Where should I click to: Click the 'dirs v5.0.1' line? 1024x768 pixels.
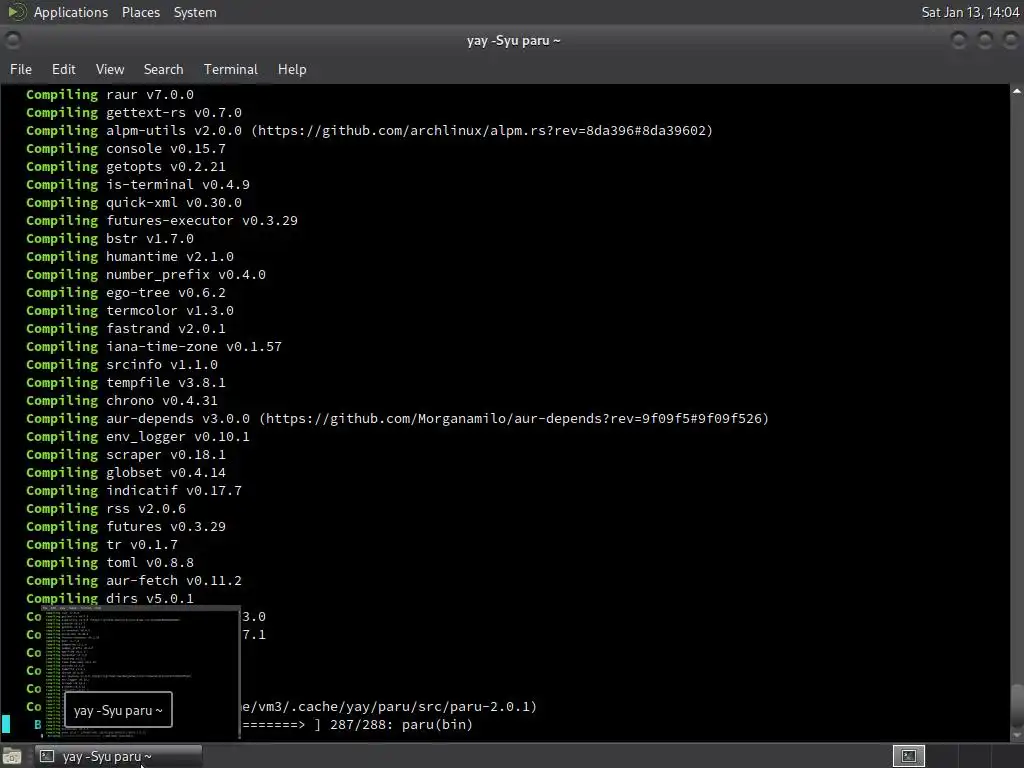tap(110, 598)
